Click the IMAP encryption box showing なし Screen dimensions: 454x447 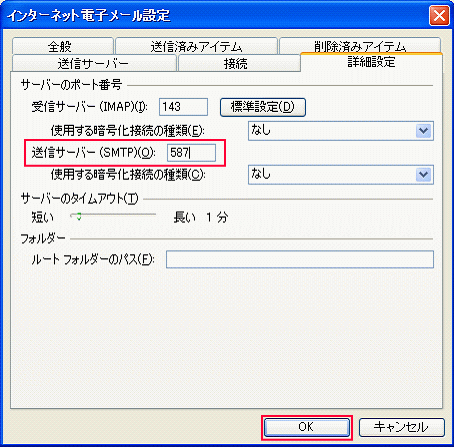click(341, 131)
